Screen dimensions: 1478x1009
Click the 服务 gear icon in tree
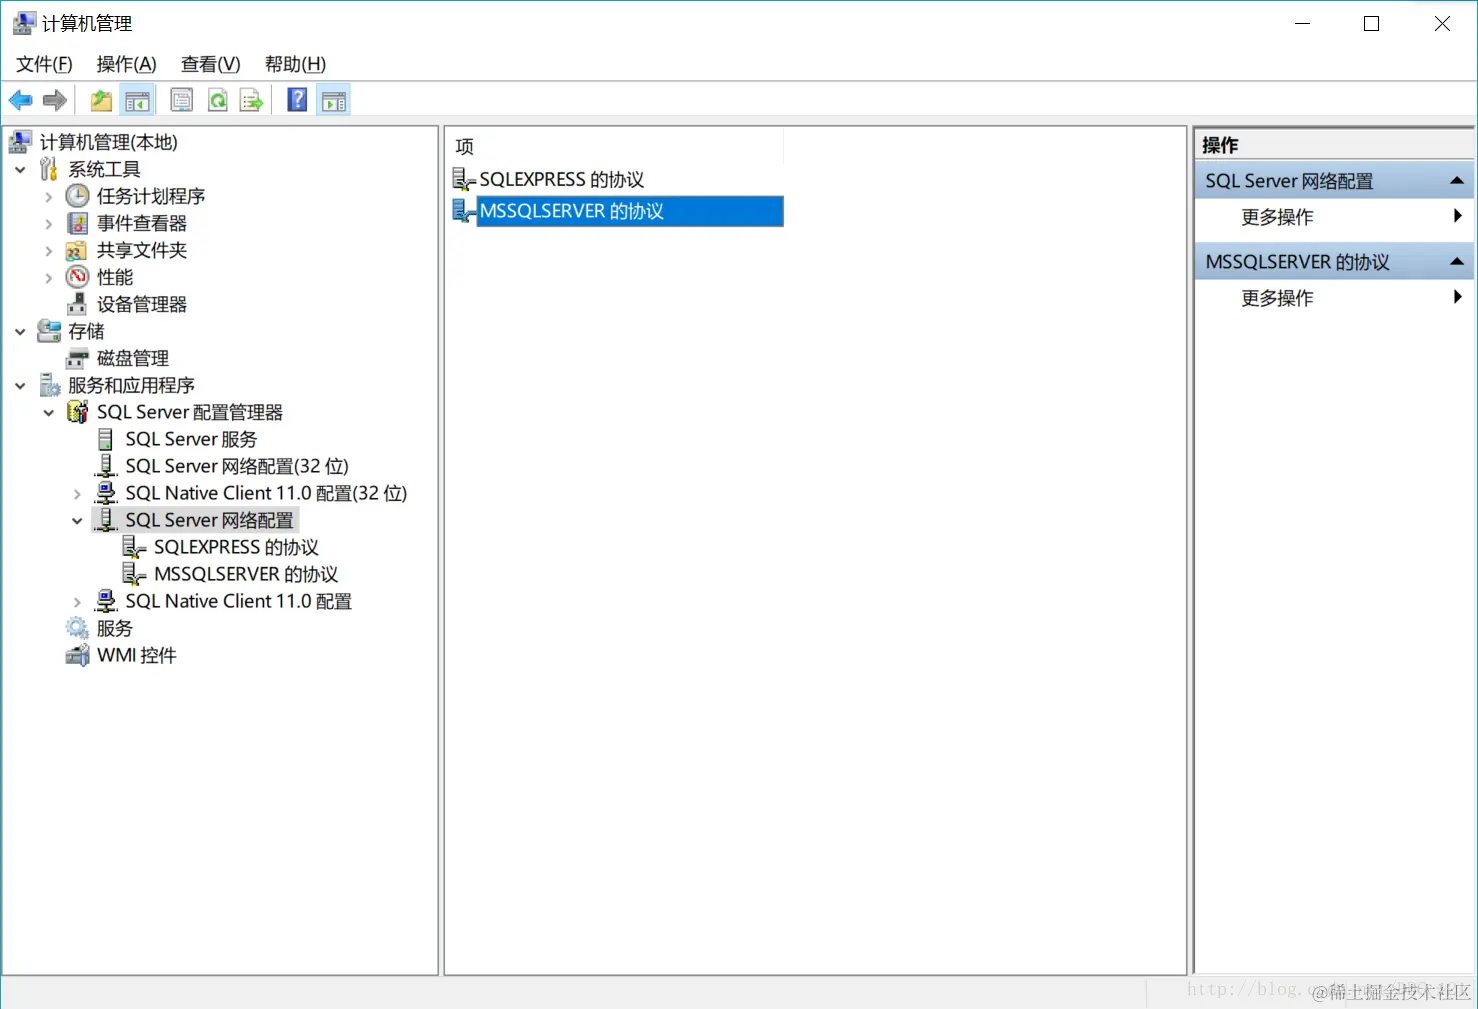[x=77, y=628]
